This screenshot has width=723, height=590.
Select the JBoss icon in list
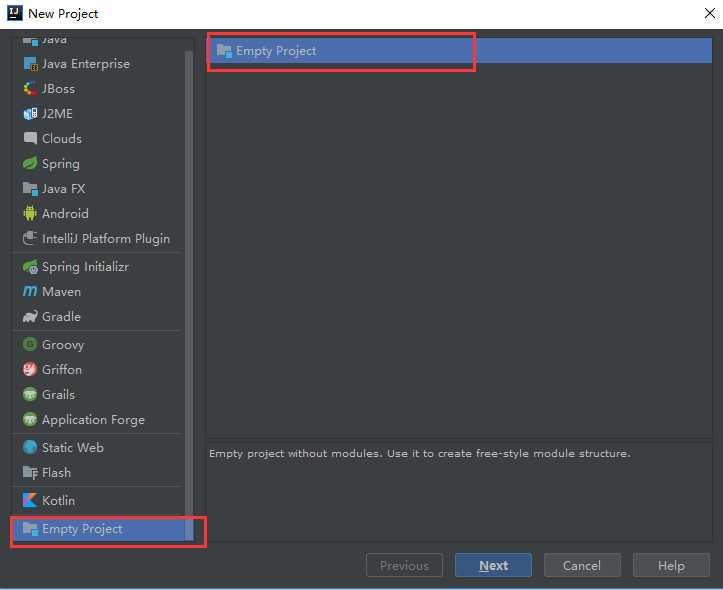pyautogui.click(x=30, y=88)
